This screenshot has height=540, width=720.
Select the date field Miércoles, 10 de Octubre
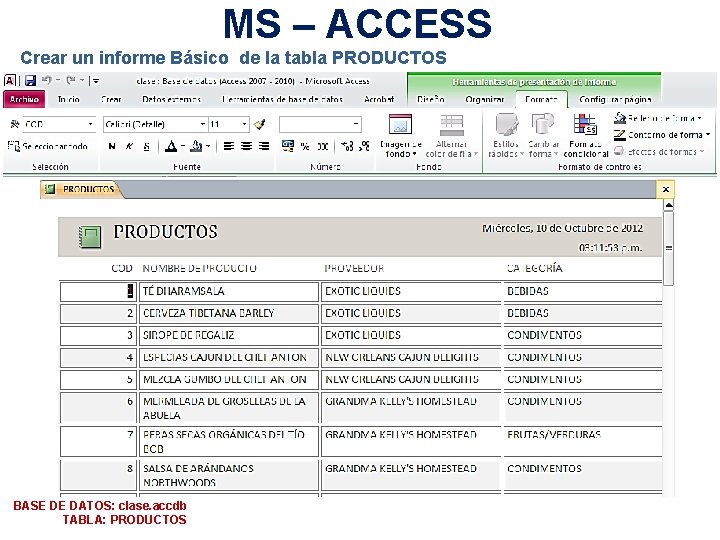tap(562, 228)
